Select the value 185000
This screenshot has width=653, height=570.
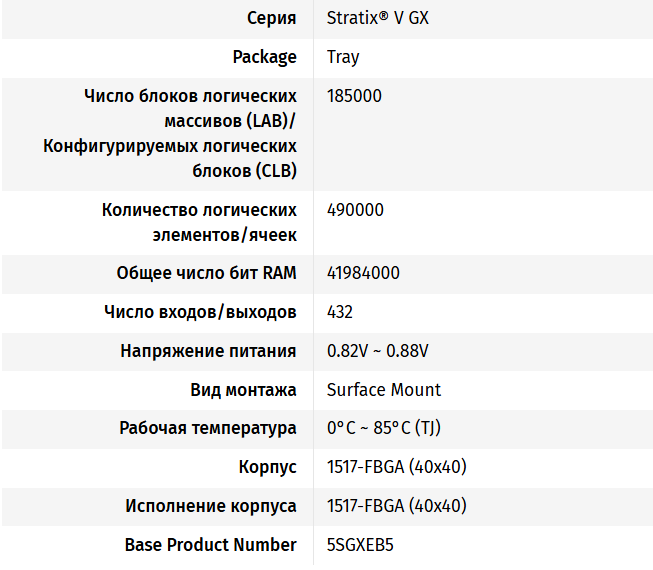click(x=354, y=96)
